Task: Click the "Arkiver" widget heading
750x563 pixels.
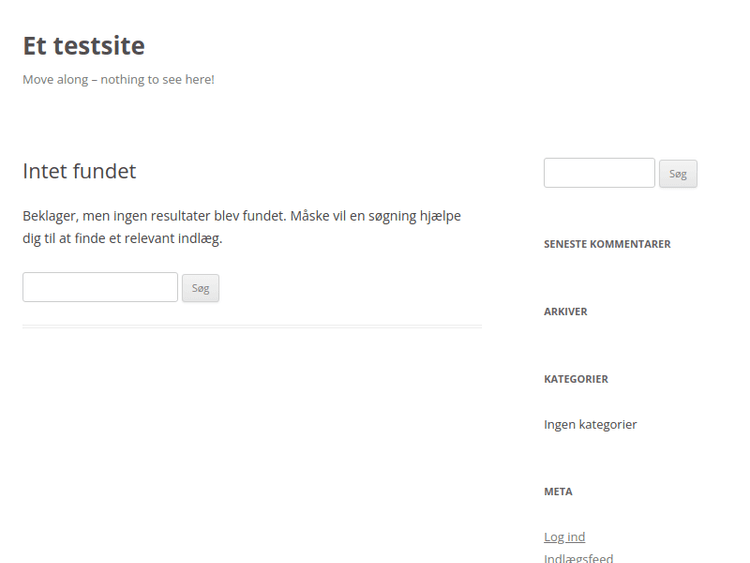Action: [x=566, y=312]
